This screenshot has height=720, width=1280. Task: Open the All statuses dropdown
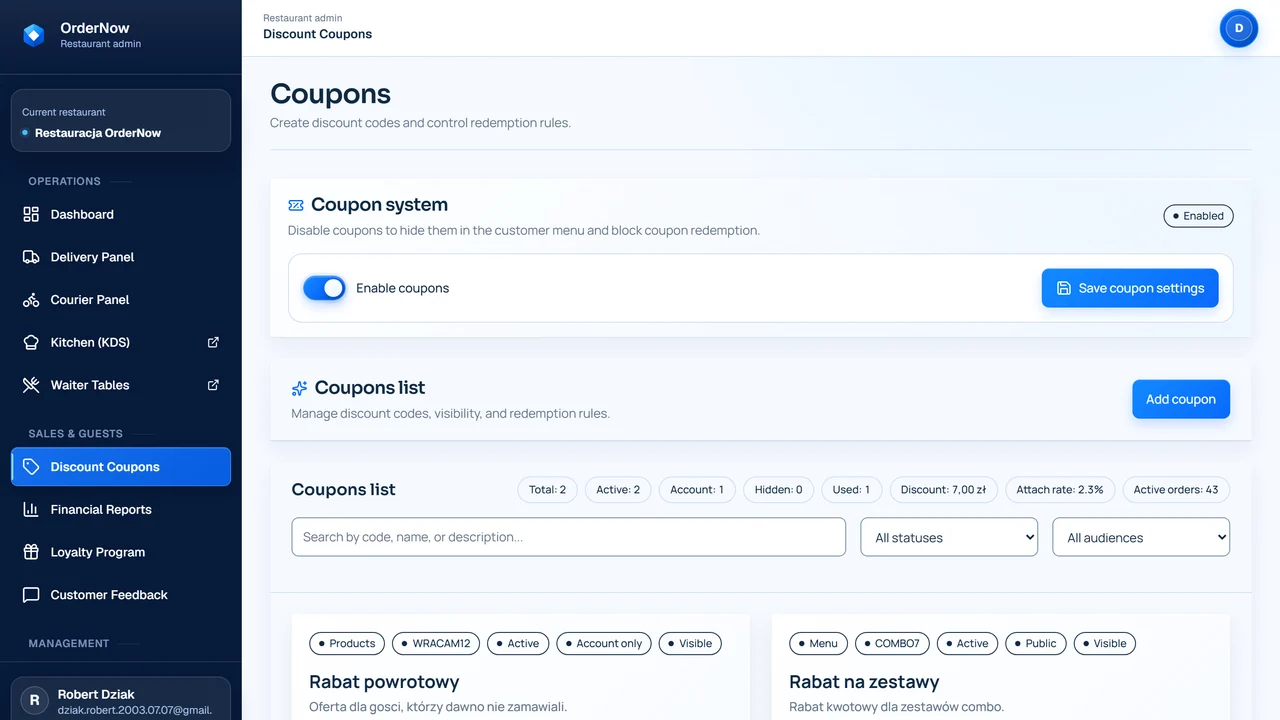point(949,537)
